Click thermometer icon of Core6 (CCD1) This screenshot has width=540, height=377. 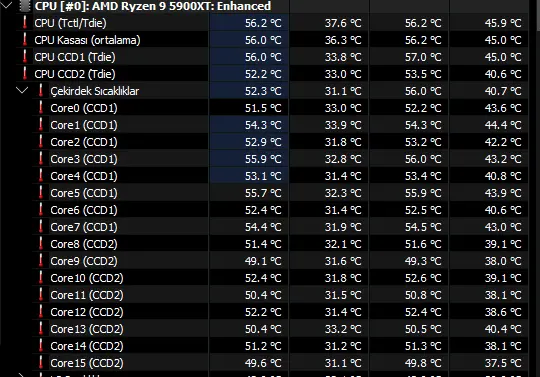pos(41,209)
